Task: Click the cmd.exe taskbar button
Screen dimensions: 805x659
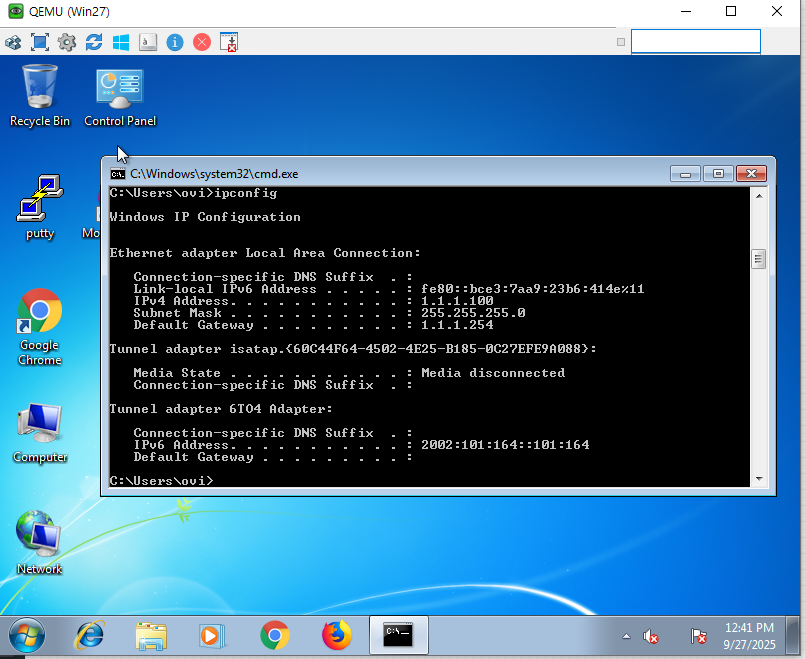Action: (x=398, y=635)
